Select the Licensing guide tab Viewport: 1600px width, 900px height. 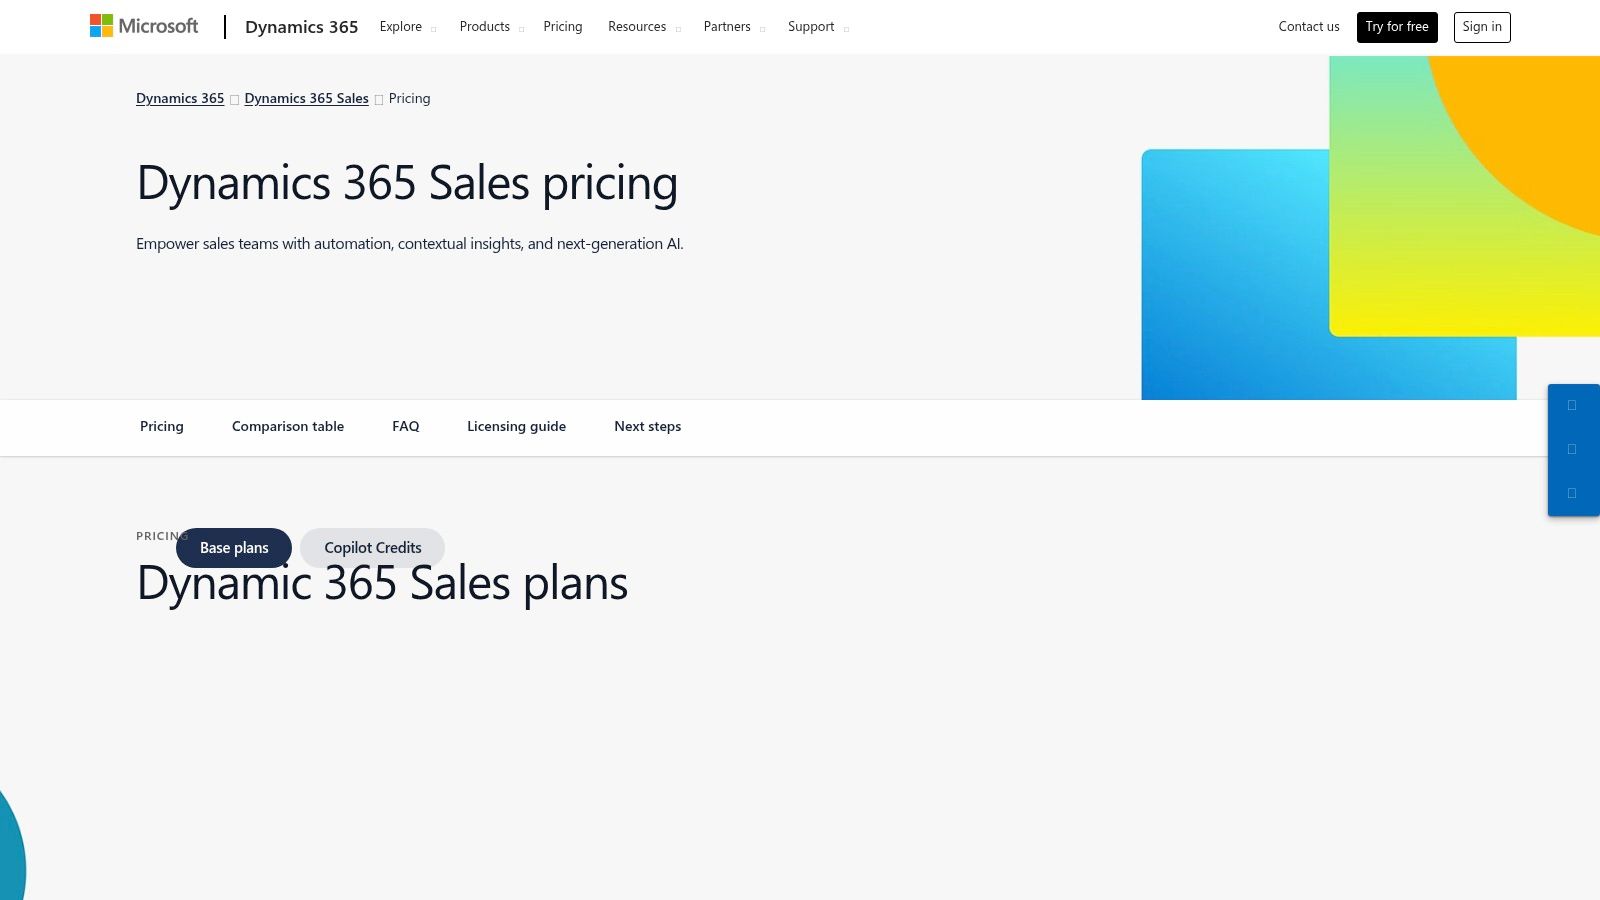pos(516,426)
